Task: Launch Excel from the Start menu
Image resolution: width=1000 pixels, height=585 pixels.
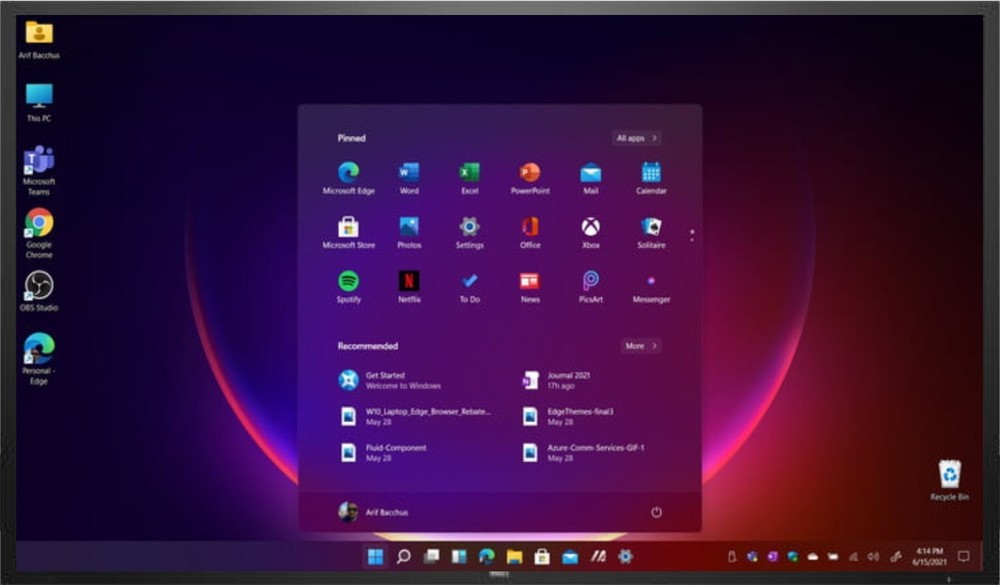Action: (469, 173)
